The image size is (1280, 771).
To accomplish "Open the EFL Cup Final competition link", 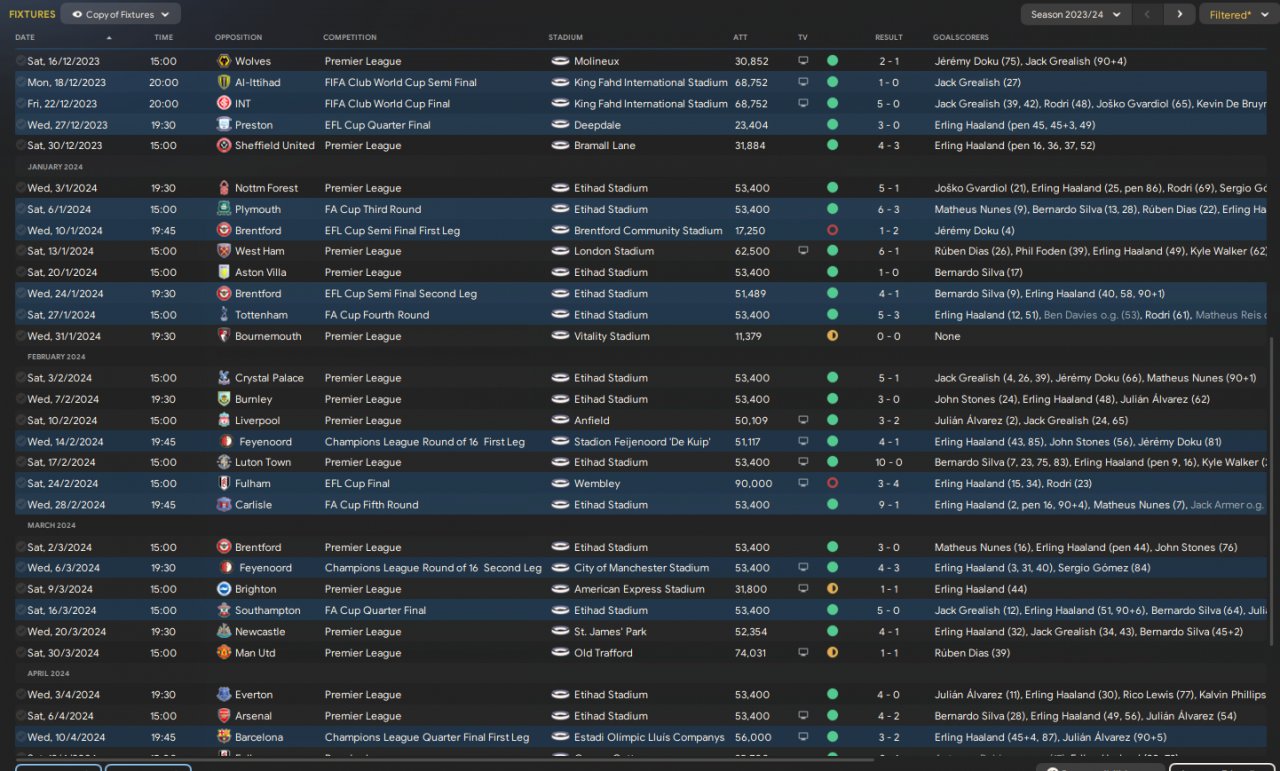I will tap(358, 484).
